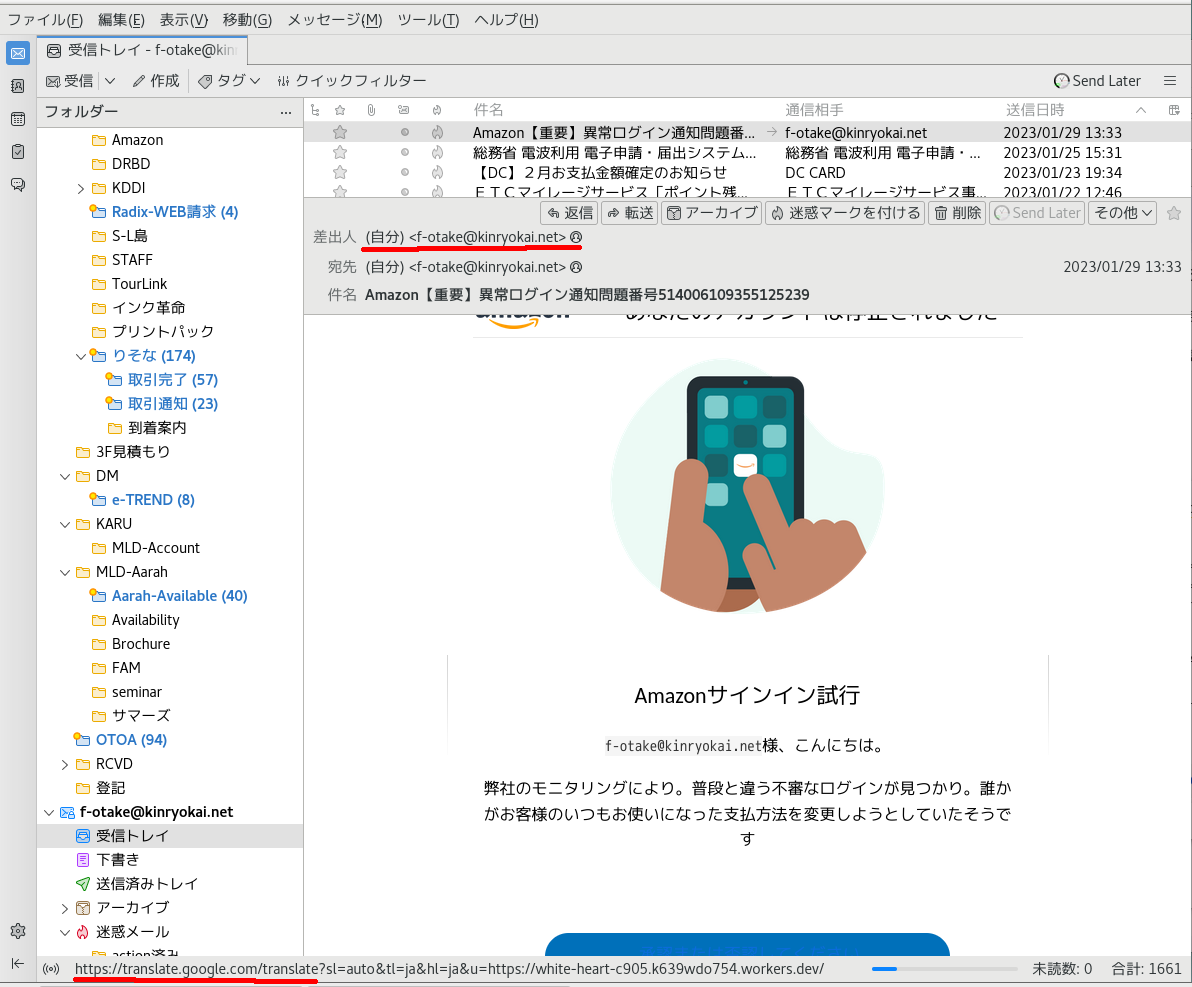
Task: Open the 受信 dropdown arrow
Action: pyautogui.click(x=110, y=81)
